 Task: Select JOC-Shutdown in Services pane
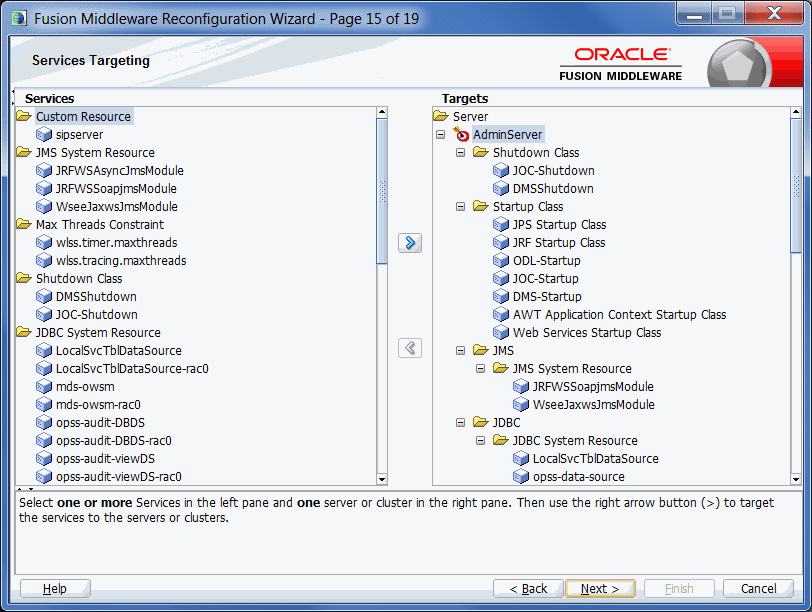(97, 315)
